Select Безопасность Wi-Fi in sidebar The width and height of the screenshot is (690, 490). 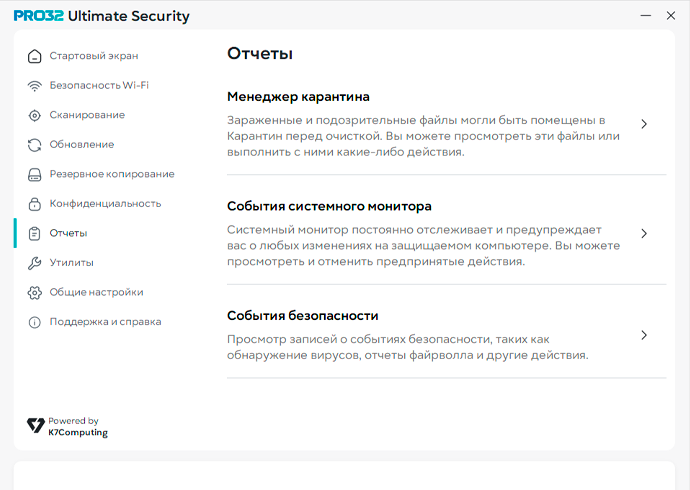pos(99,86)
